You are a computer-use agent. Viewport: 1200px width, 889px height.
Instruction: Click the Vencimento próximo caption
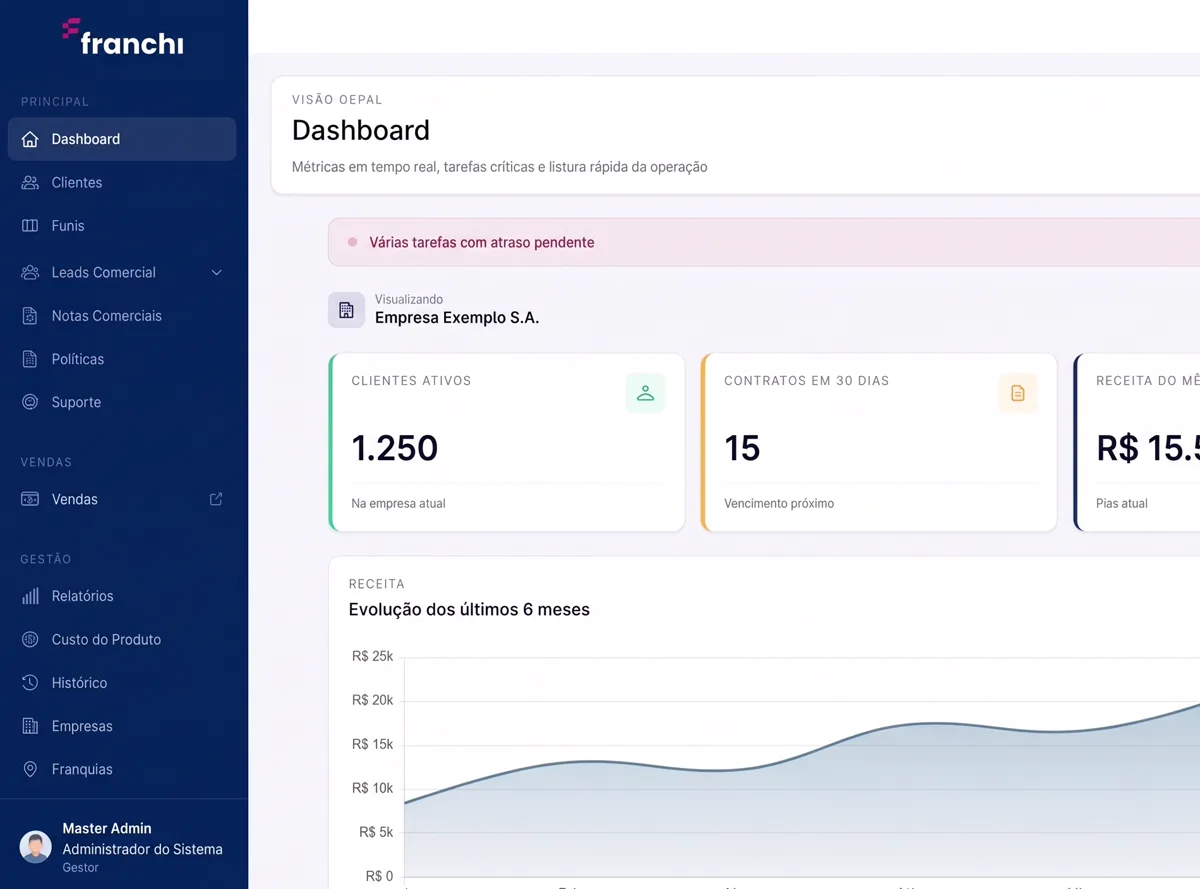click(x=779, y=503)
